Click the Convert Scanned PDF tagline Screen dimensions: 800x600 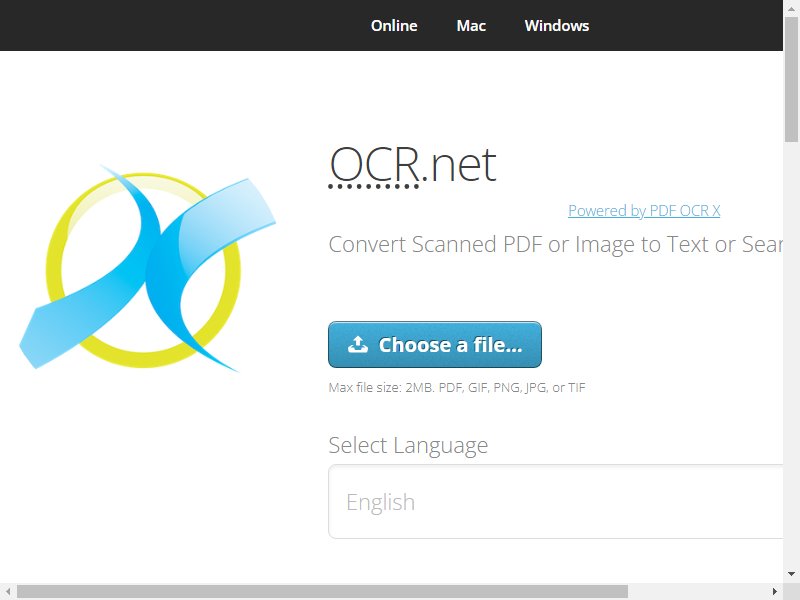coord(556,244)
